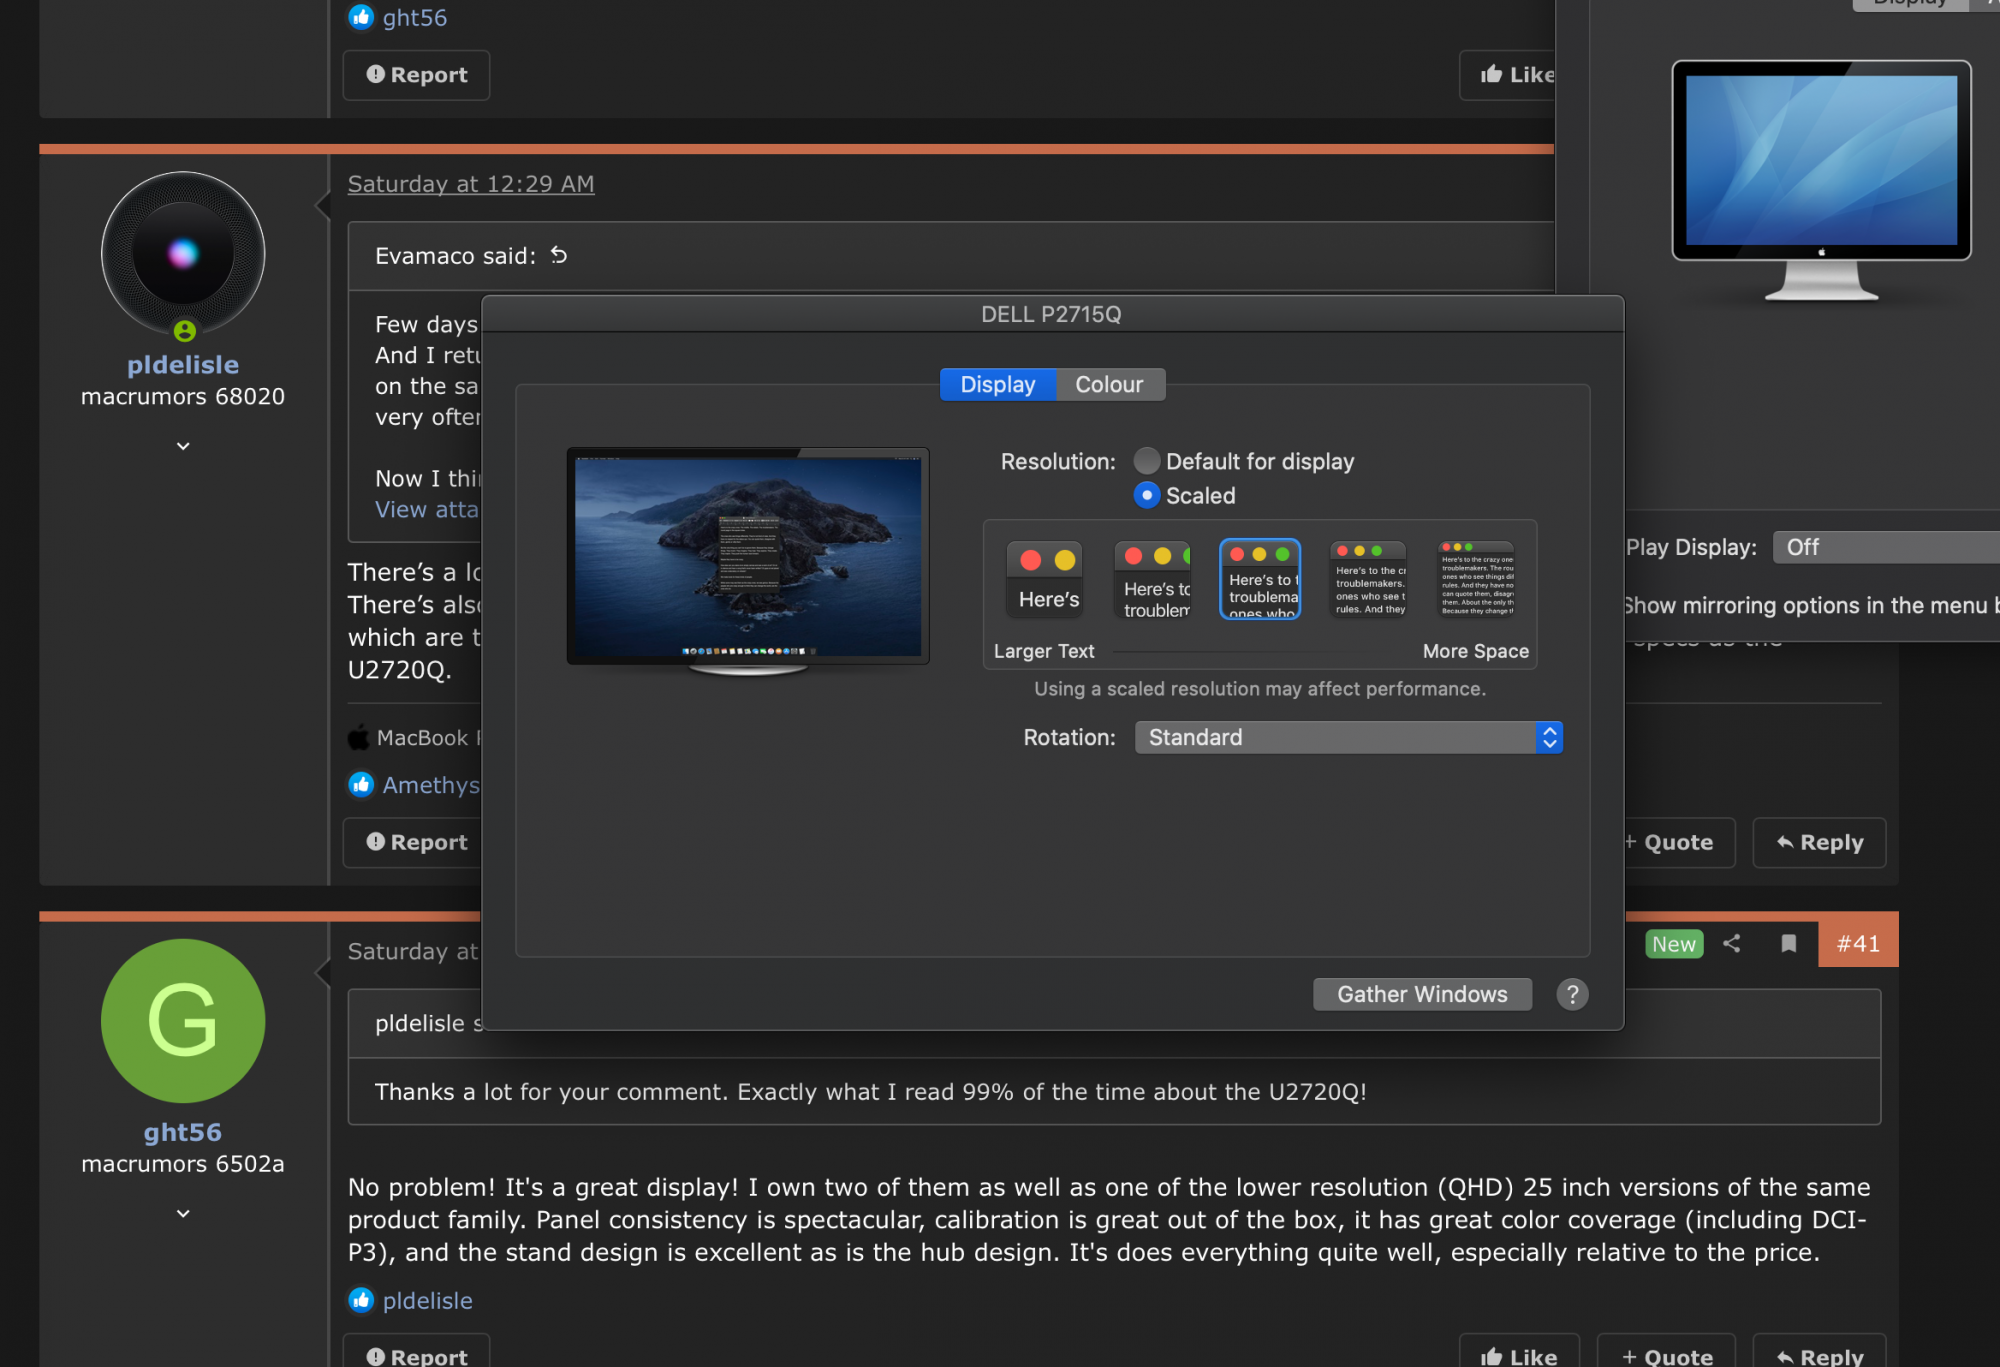Open the pldelisle username link under avatar
This screenshot has height=1367, width=2000.
coord(183,365)
